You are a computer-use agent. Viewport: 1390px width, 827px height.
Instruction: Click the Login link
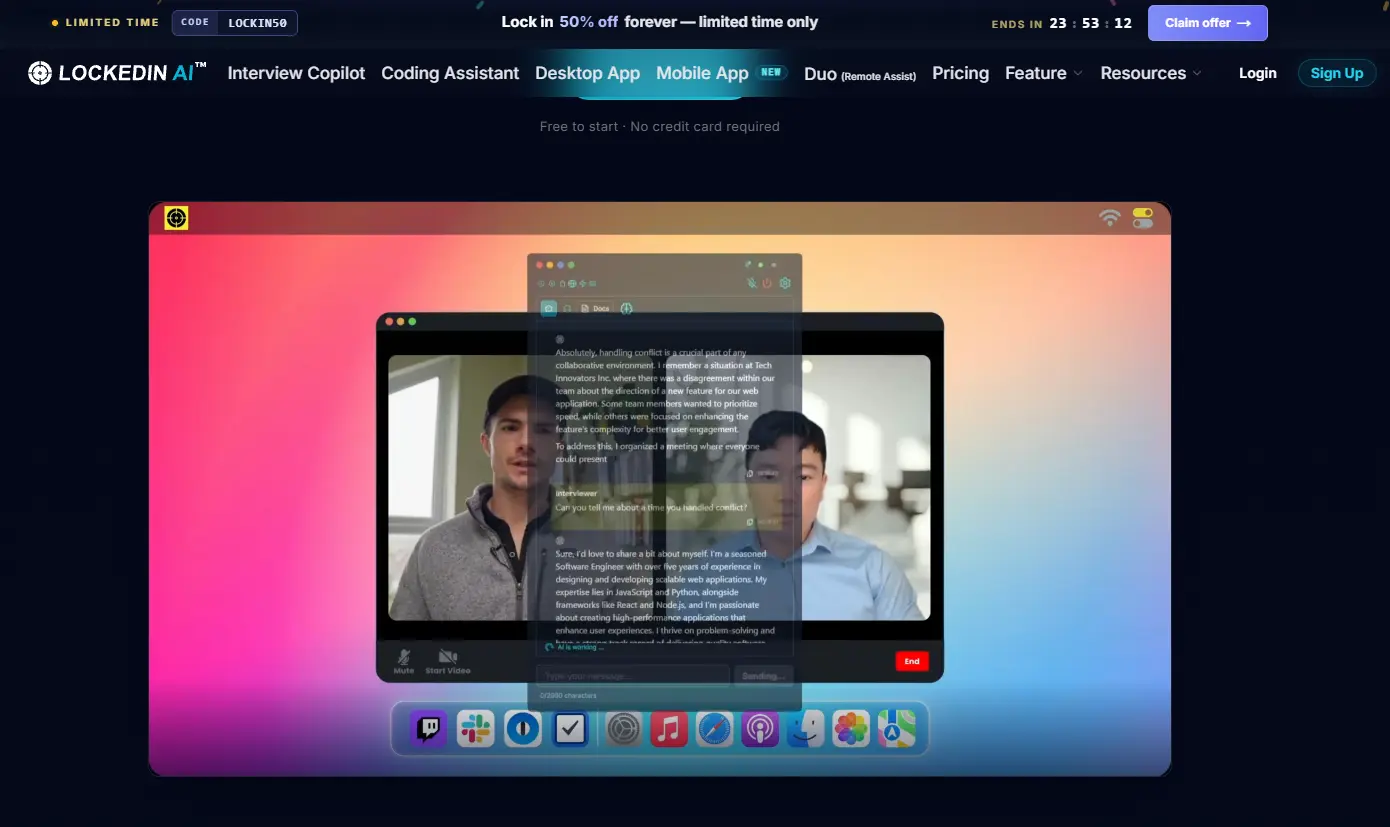tap(1257, 73)
